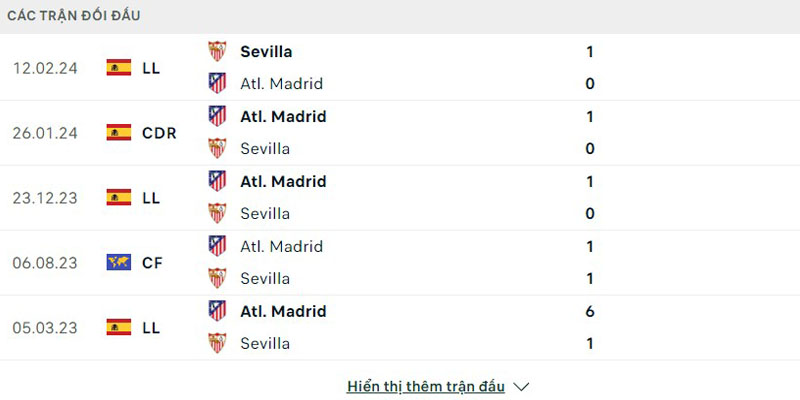Image resolution: width=800 pixels, height=400 pixels.
Task: Open Sevilla team name in 12.02.24 match
Action: coord(266,51)
